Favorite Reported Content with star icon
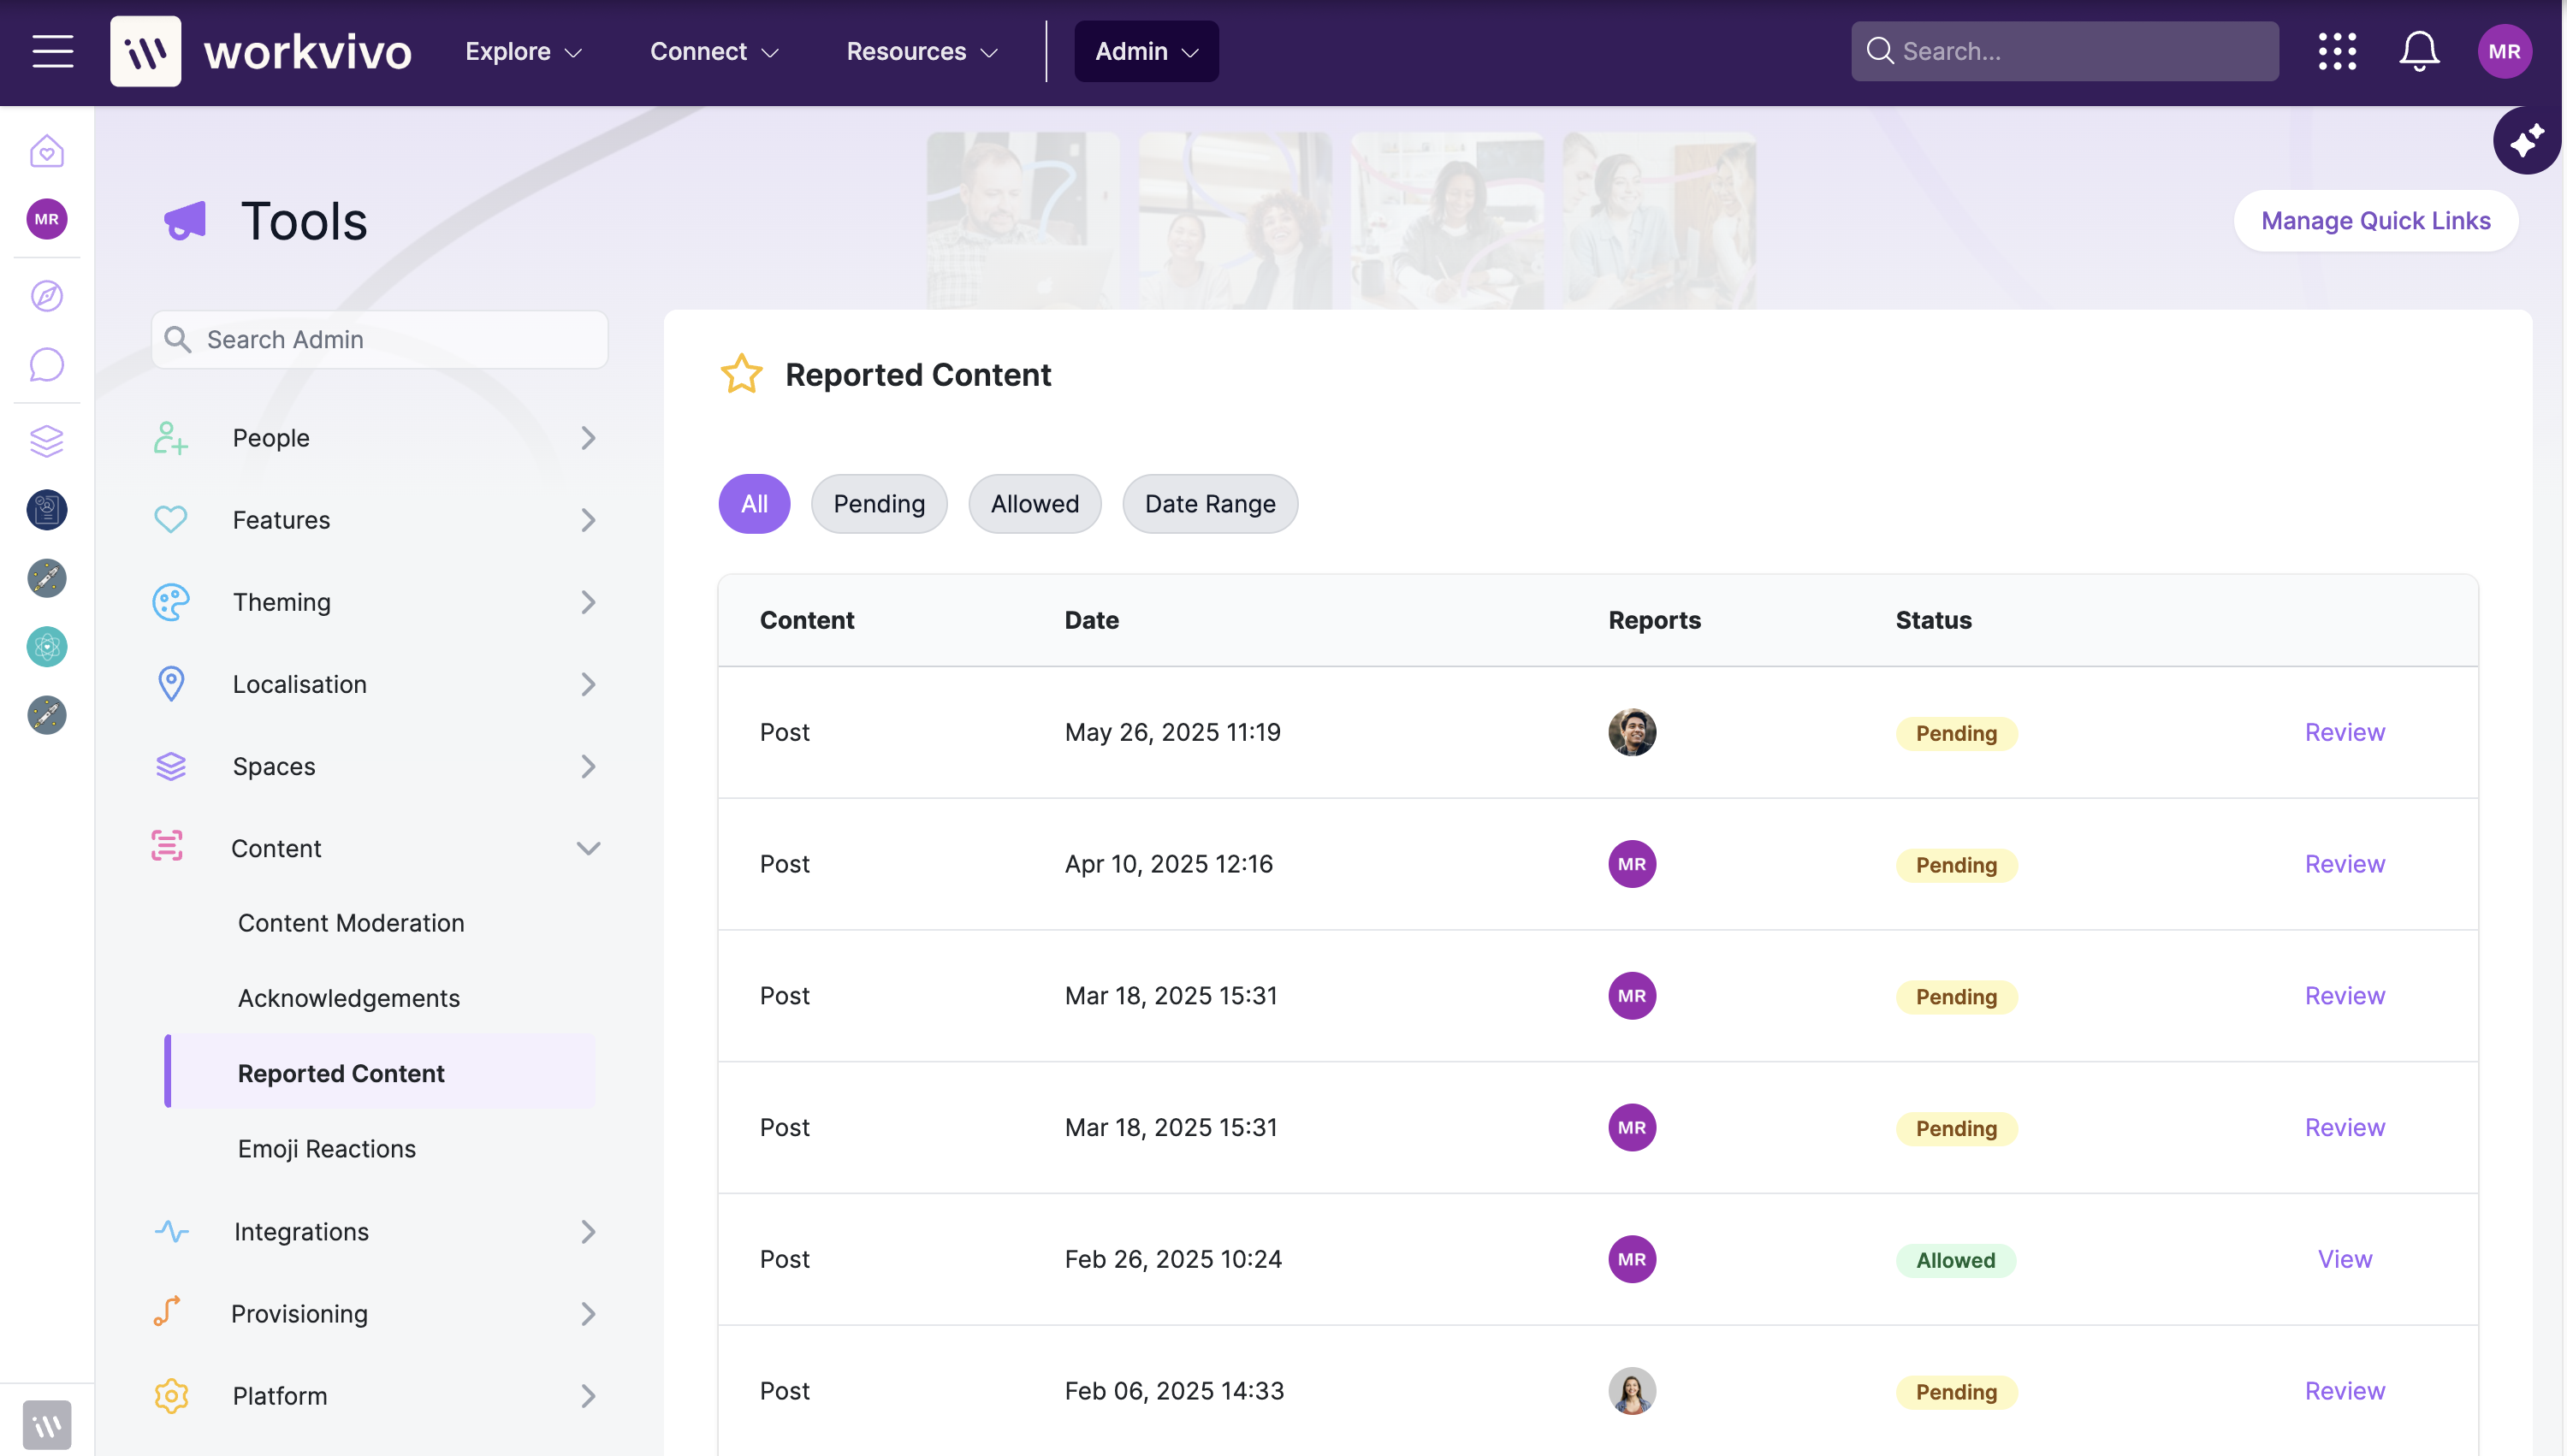 click(x=741, y=375)
